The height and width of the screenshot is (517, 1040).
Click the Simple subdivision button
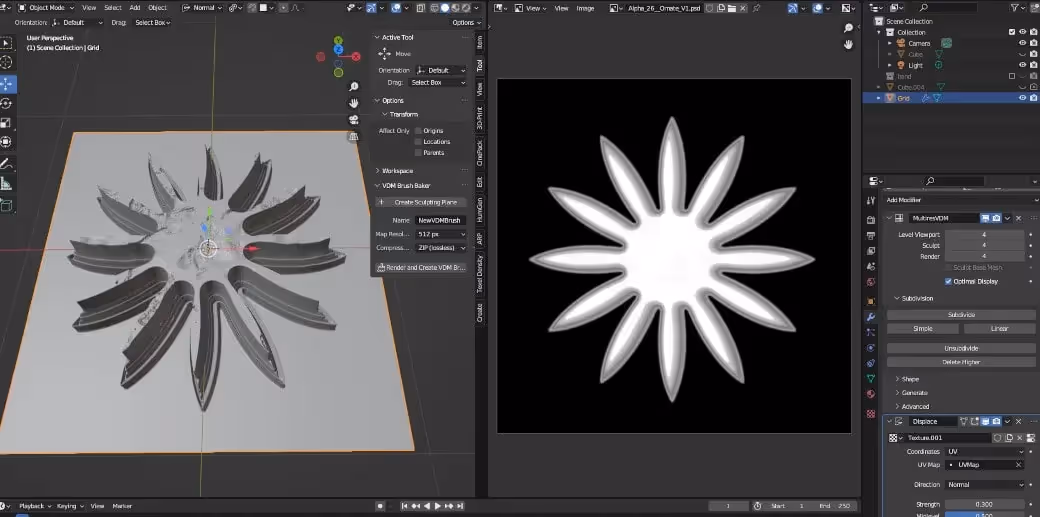[x=923, y=329]
